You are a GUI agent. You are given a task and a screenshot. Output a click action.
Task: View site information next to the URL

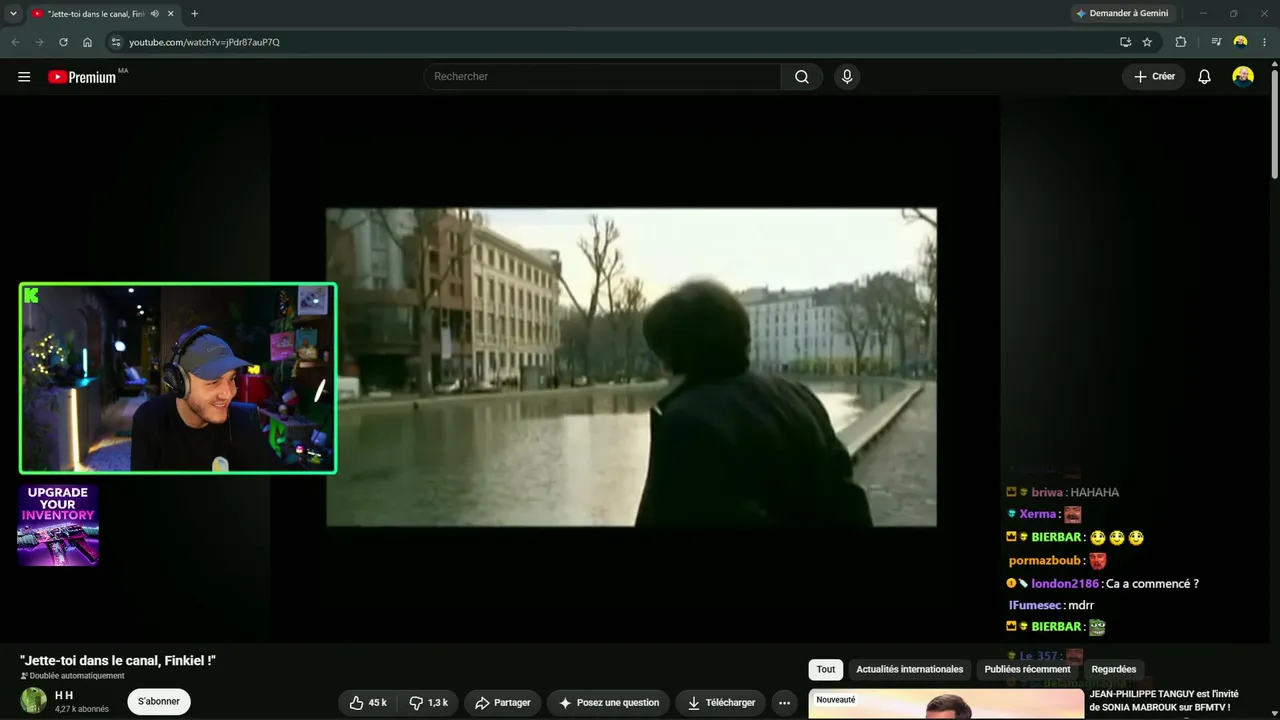coord(115,42)
